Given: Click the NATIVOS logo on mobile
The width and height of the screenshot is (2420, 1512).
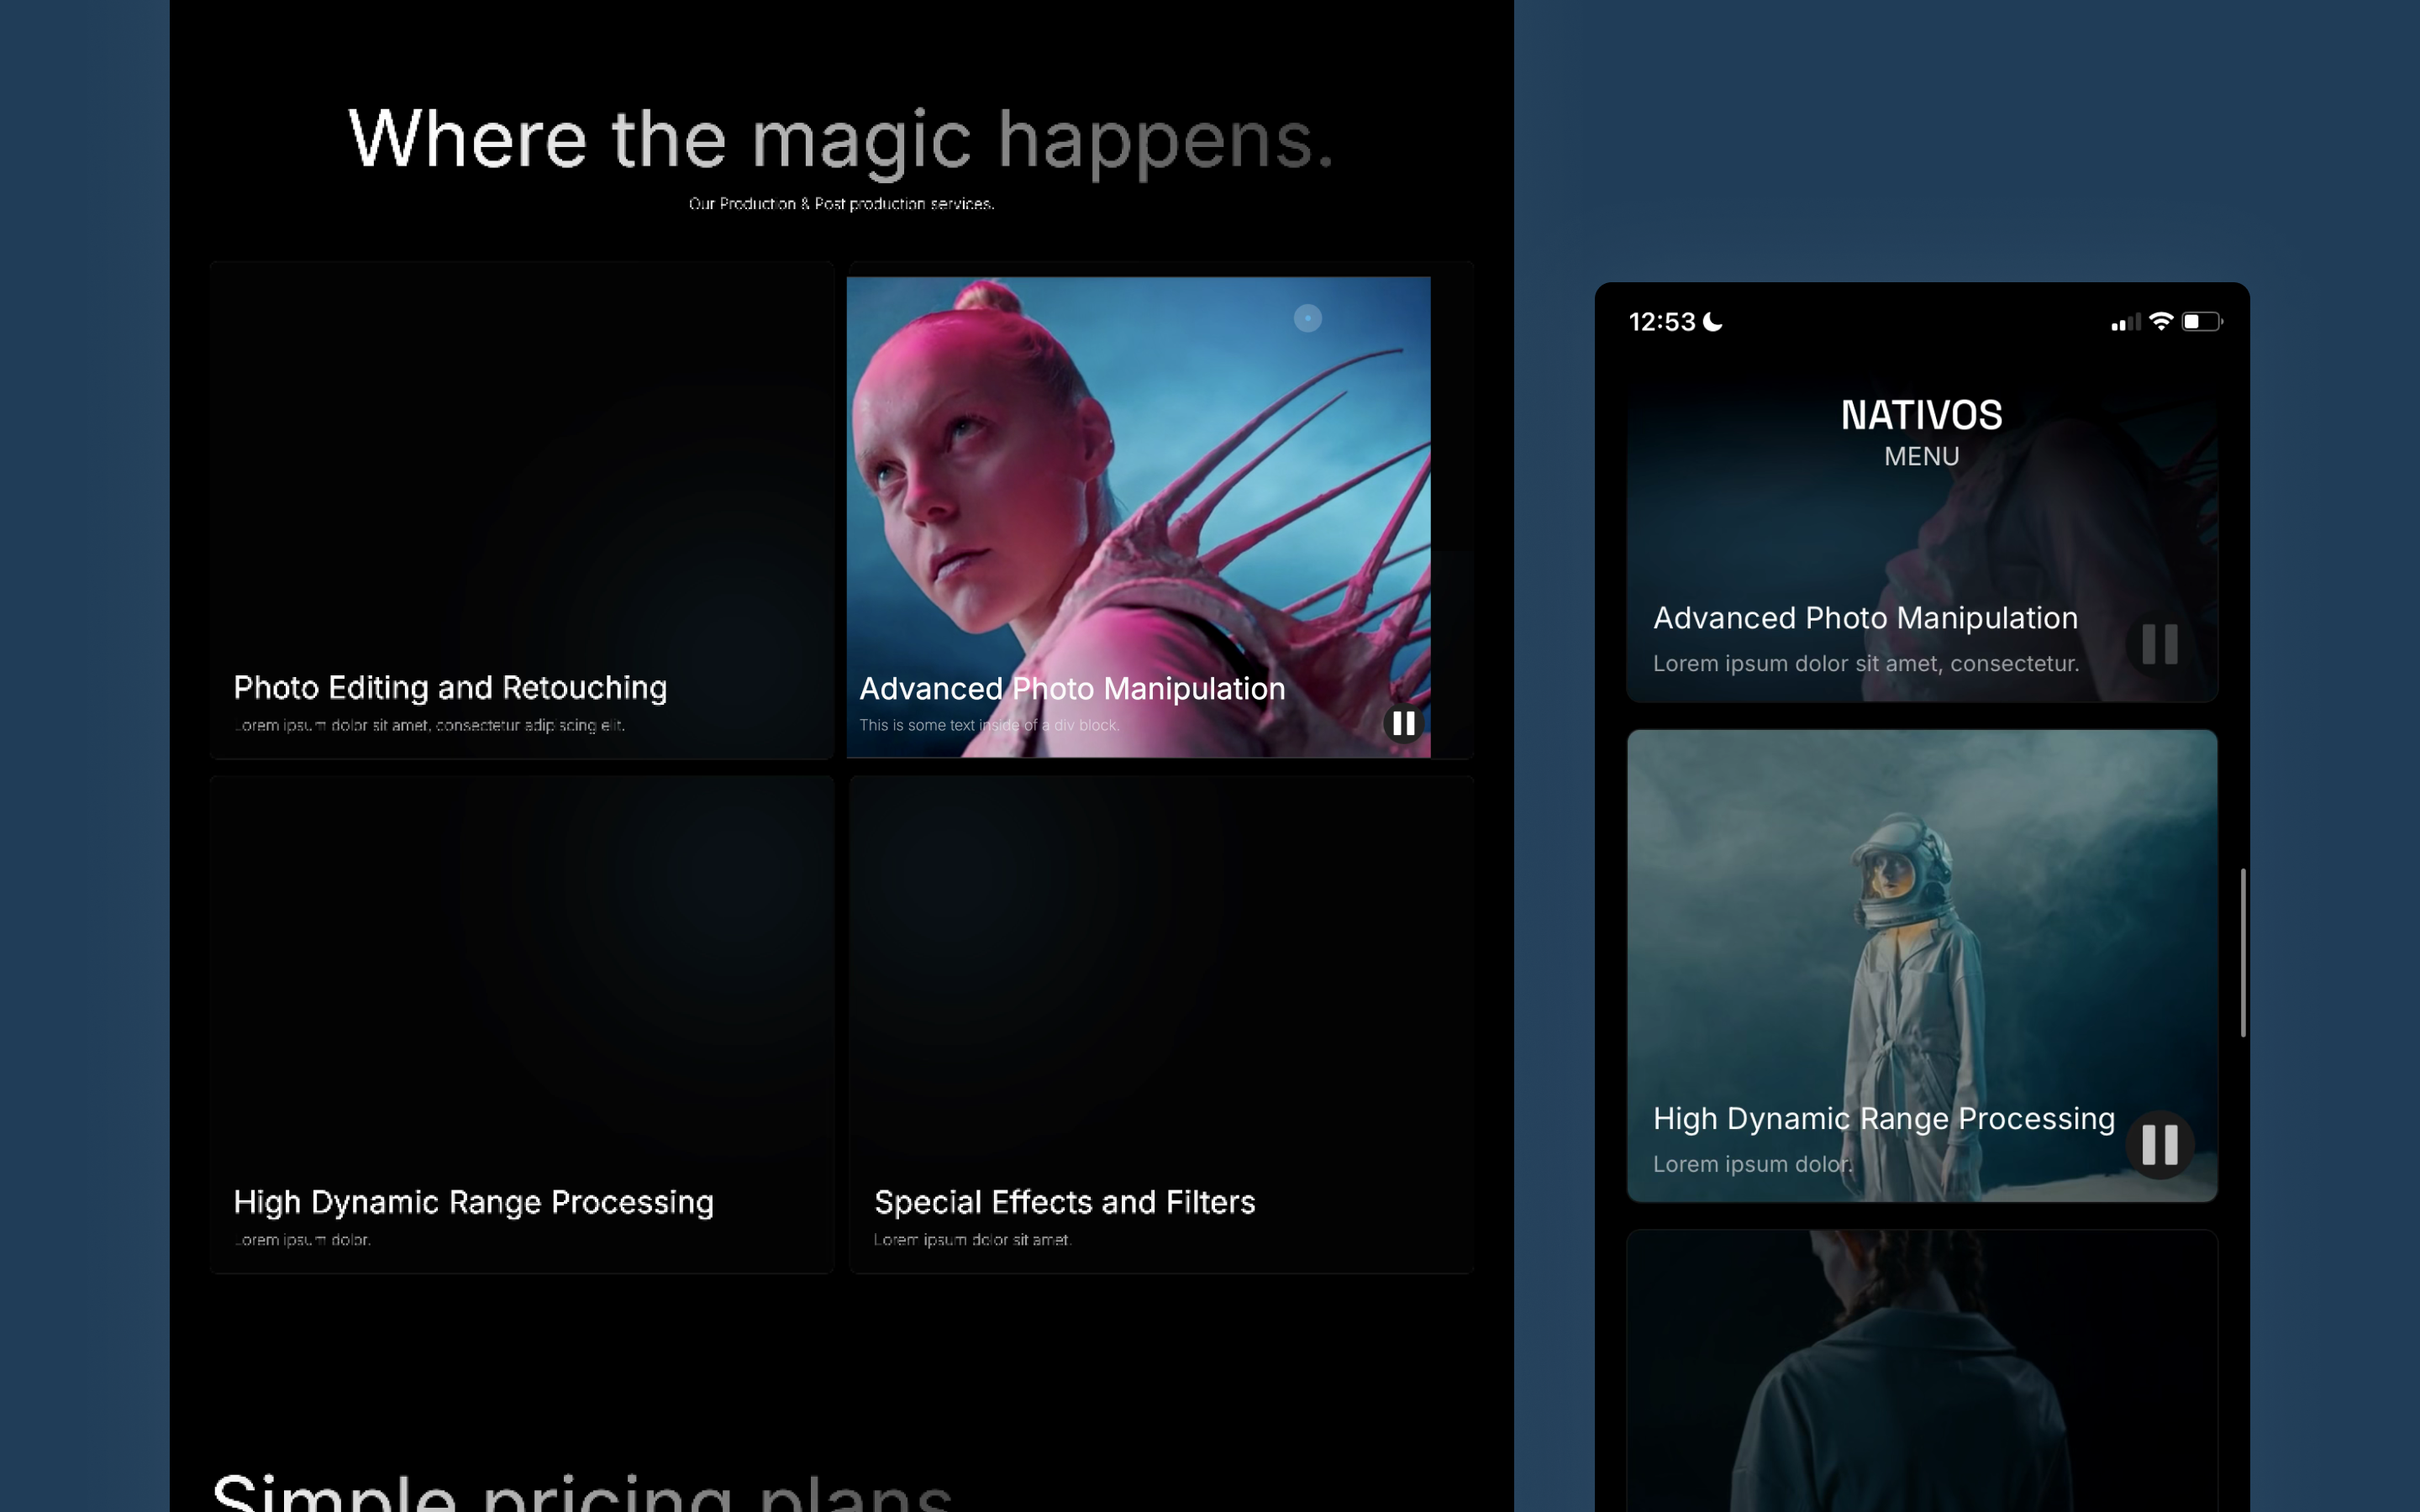Looking at the screenshot, I should pos(1921,414).
